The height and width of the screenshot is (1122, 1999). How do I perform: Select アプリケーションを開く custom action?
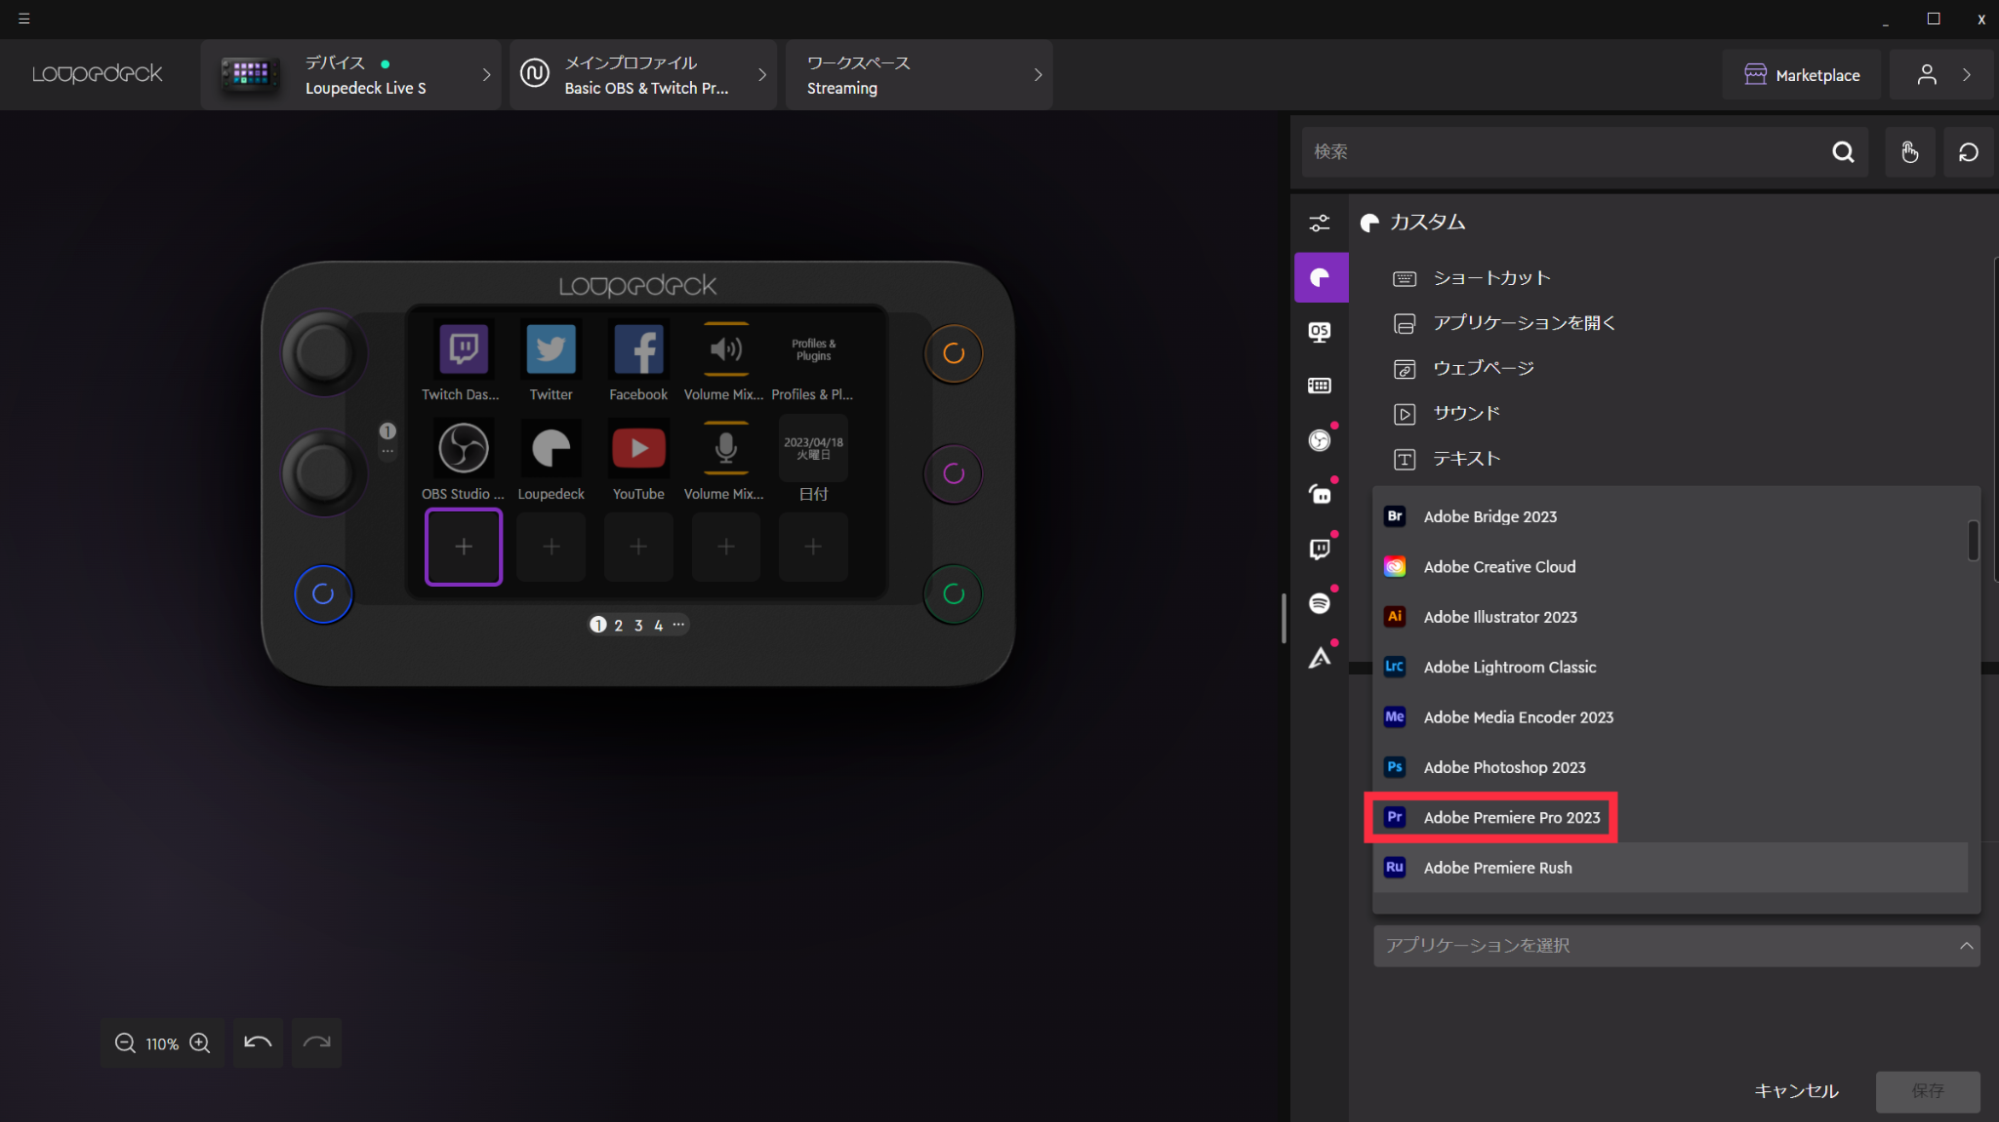tap(1504, 323)
